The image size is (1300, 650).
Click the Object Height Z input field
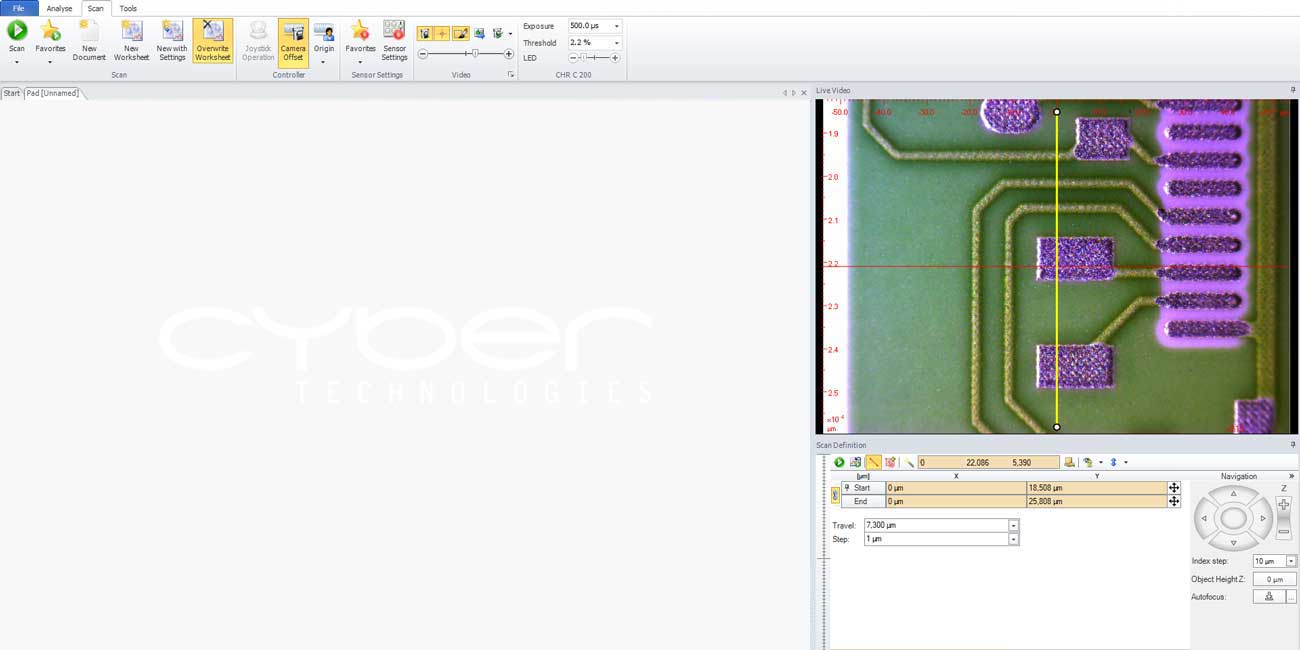pos(1274,579)
